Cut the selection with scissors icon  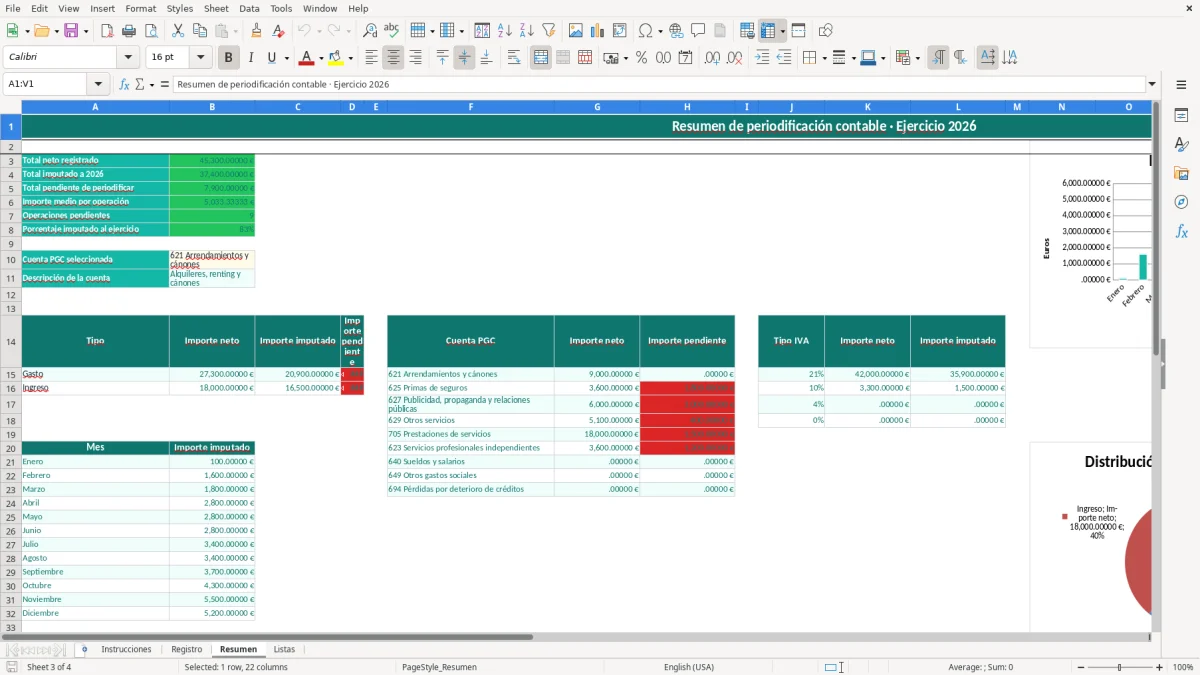(x=177, y=31)
